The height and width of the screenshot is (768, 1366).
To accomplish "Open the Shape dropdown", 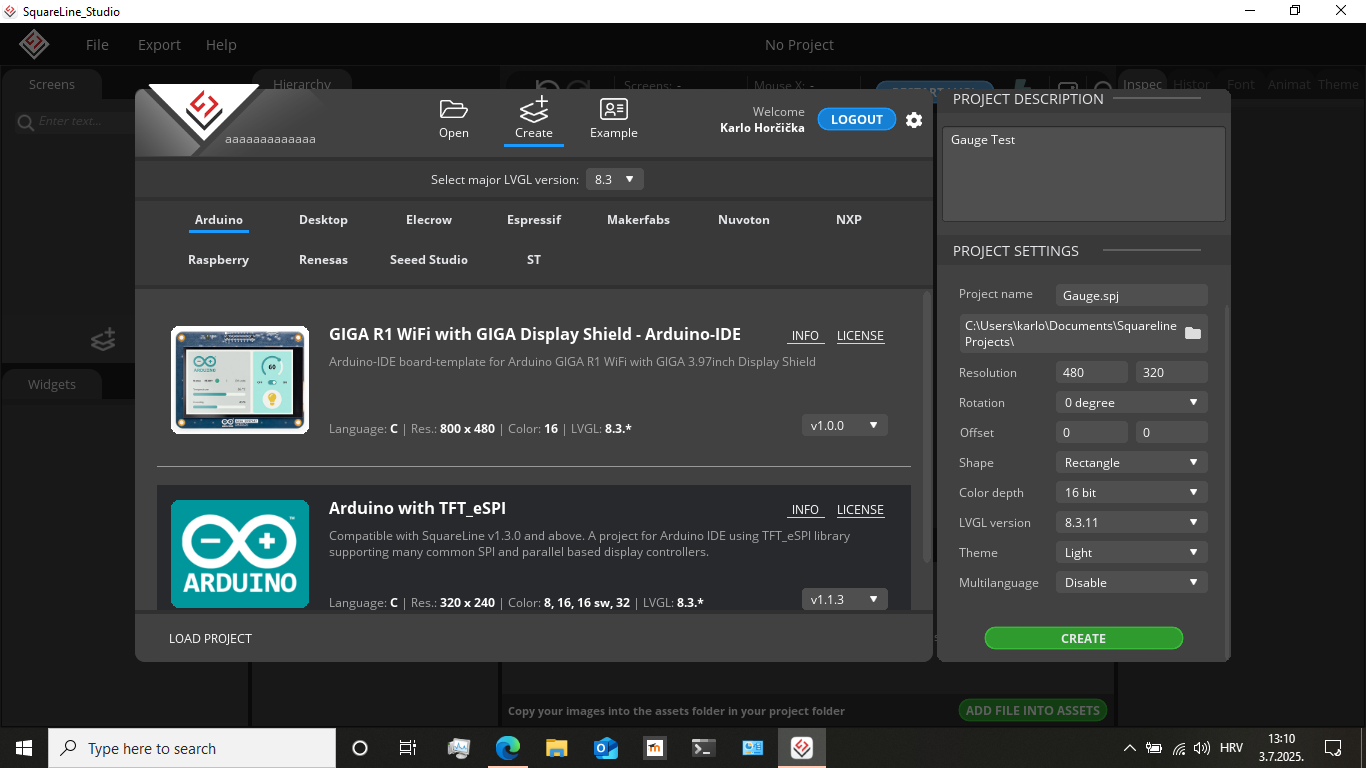I will tap(1131, 462).
